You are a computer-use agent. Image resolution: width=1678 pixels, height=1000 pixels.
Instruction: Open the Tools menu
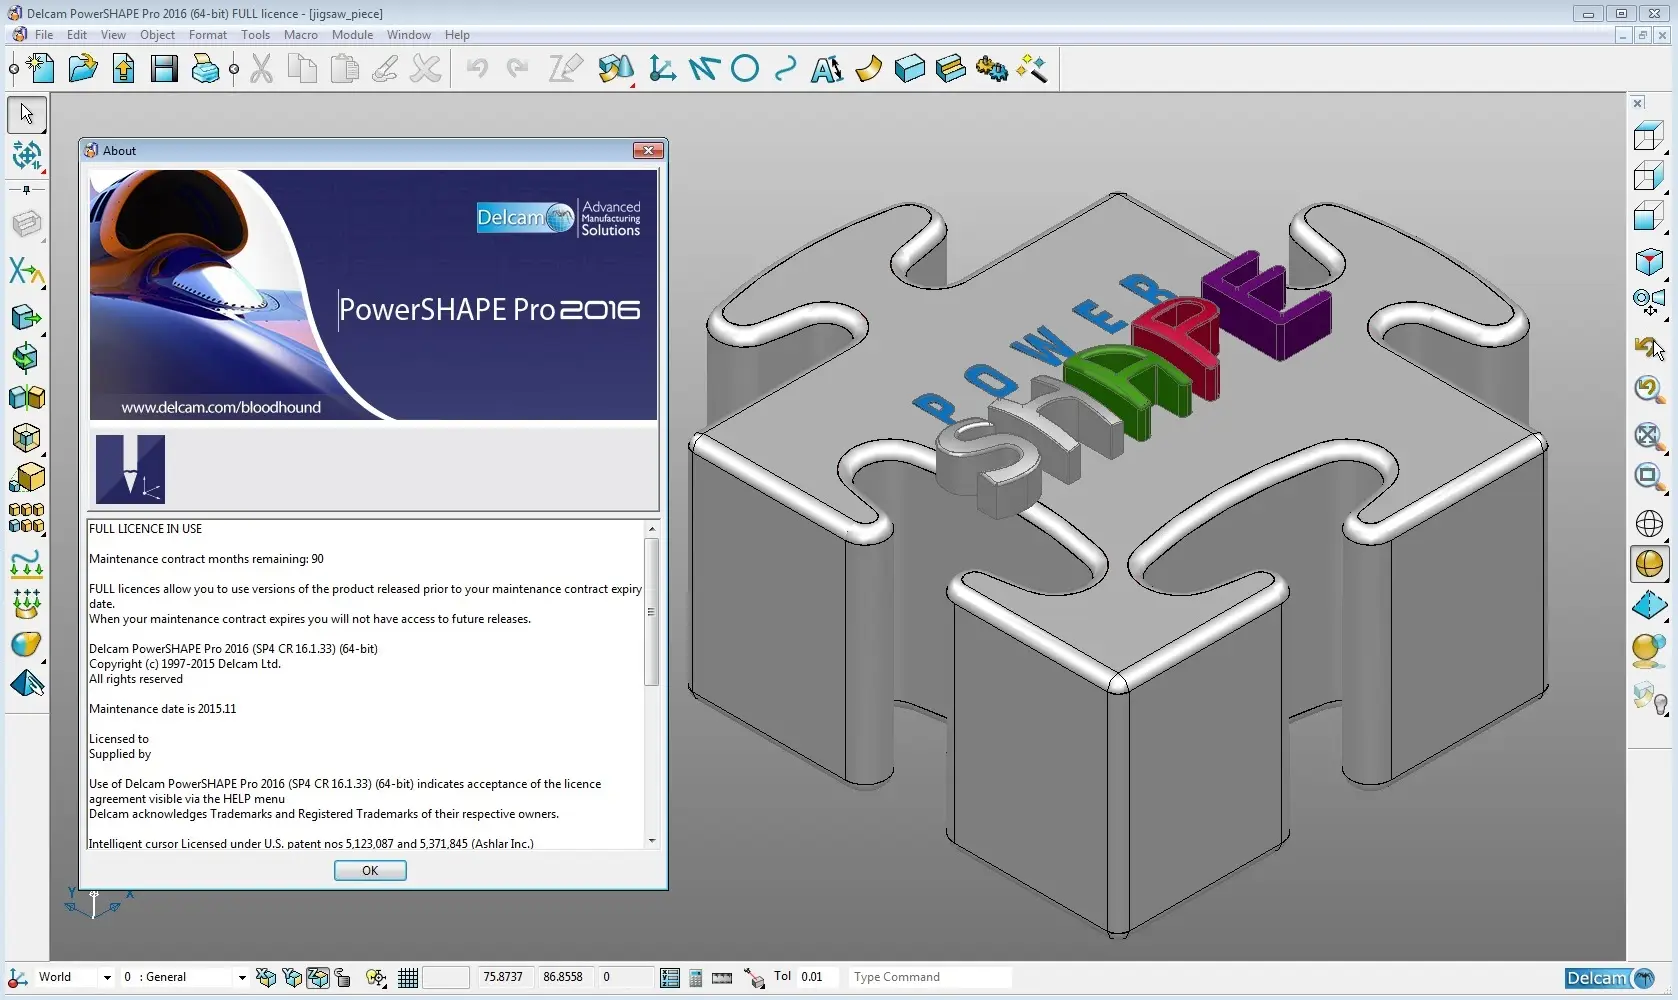255,35
